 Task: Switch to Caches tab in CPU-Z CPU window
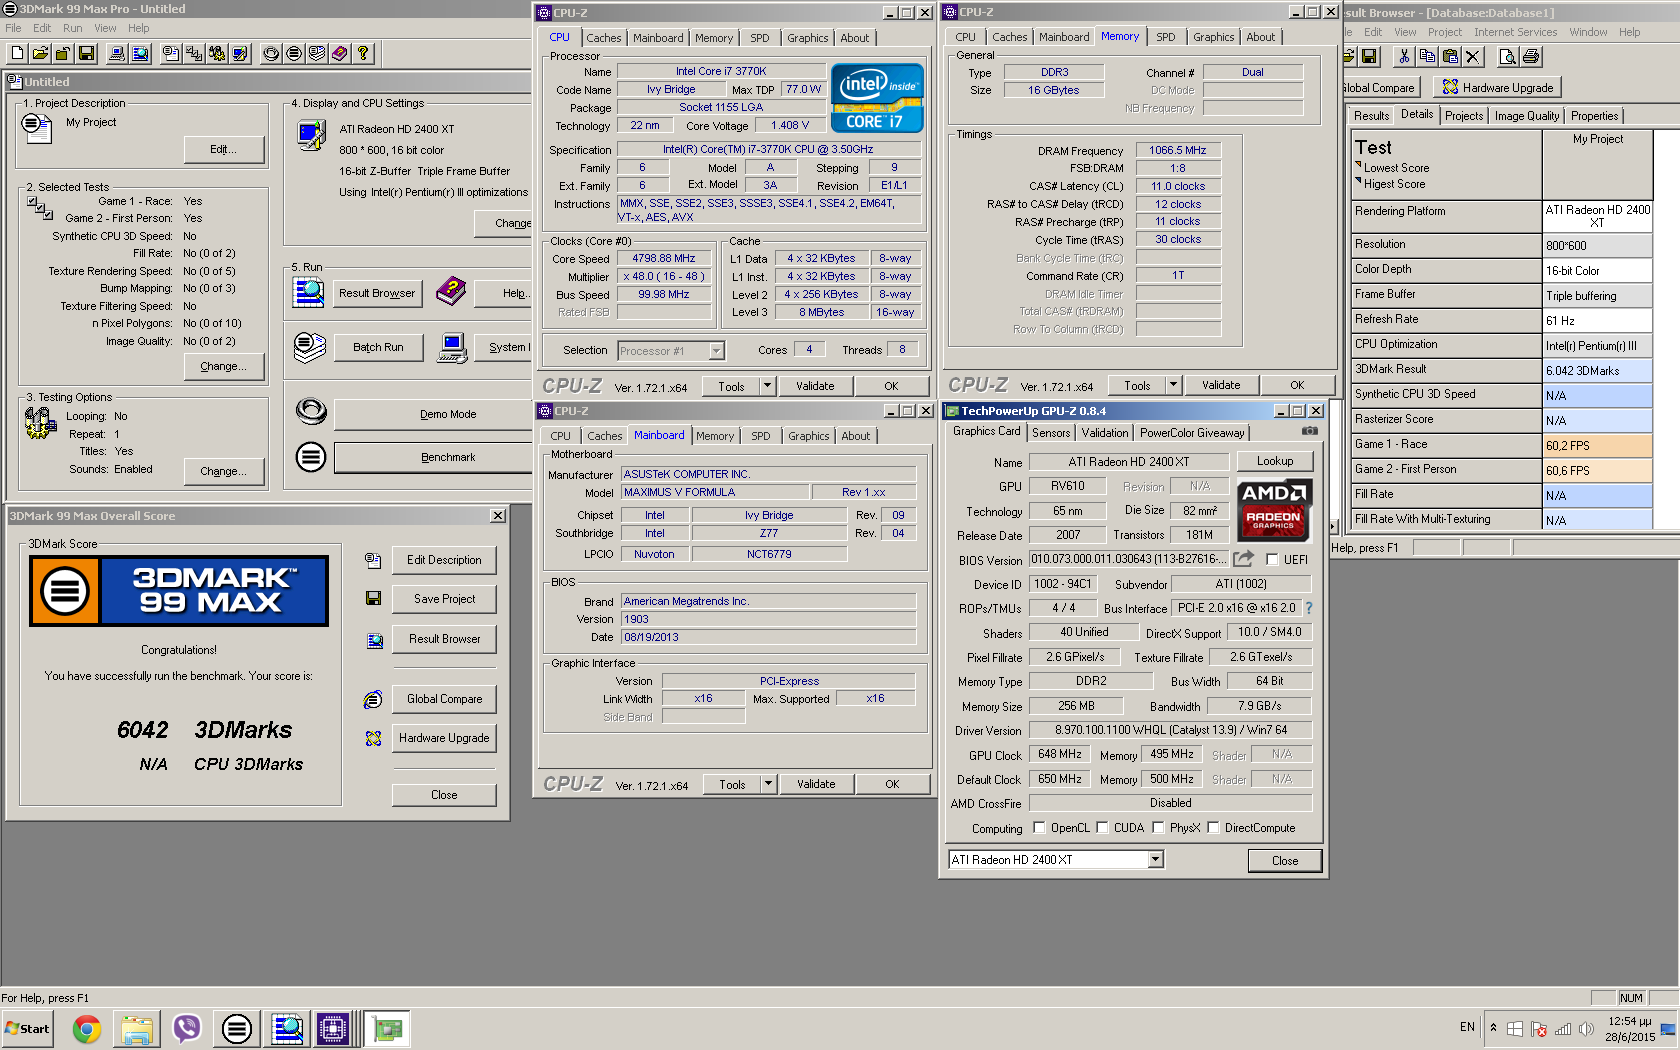(x=604, y=38)
